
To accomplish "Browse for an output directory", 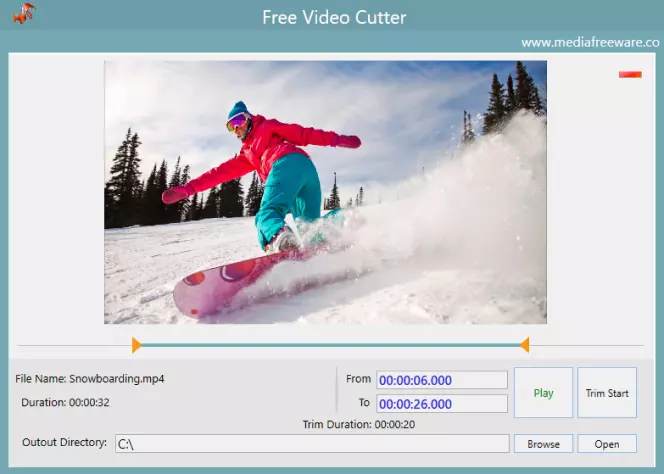I will click(543, 444).
